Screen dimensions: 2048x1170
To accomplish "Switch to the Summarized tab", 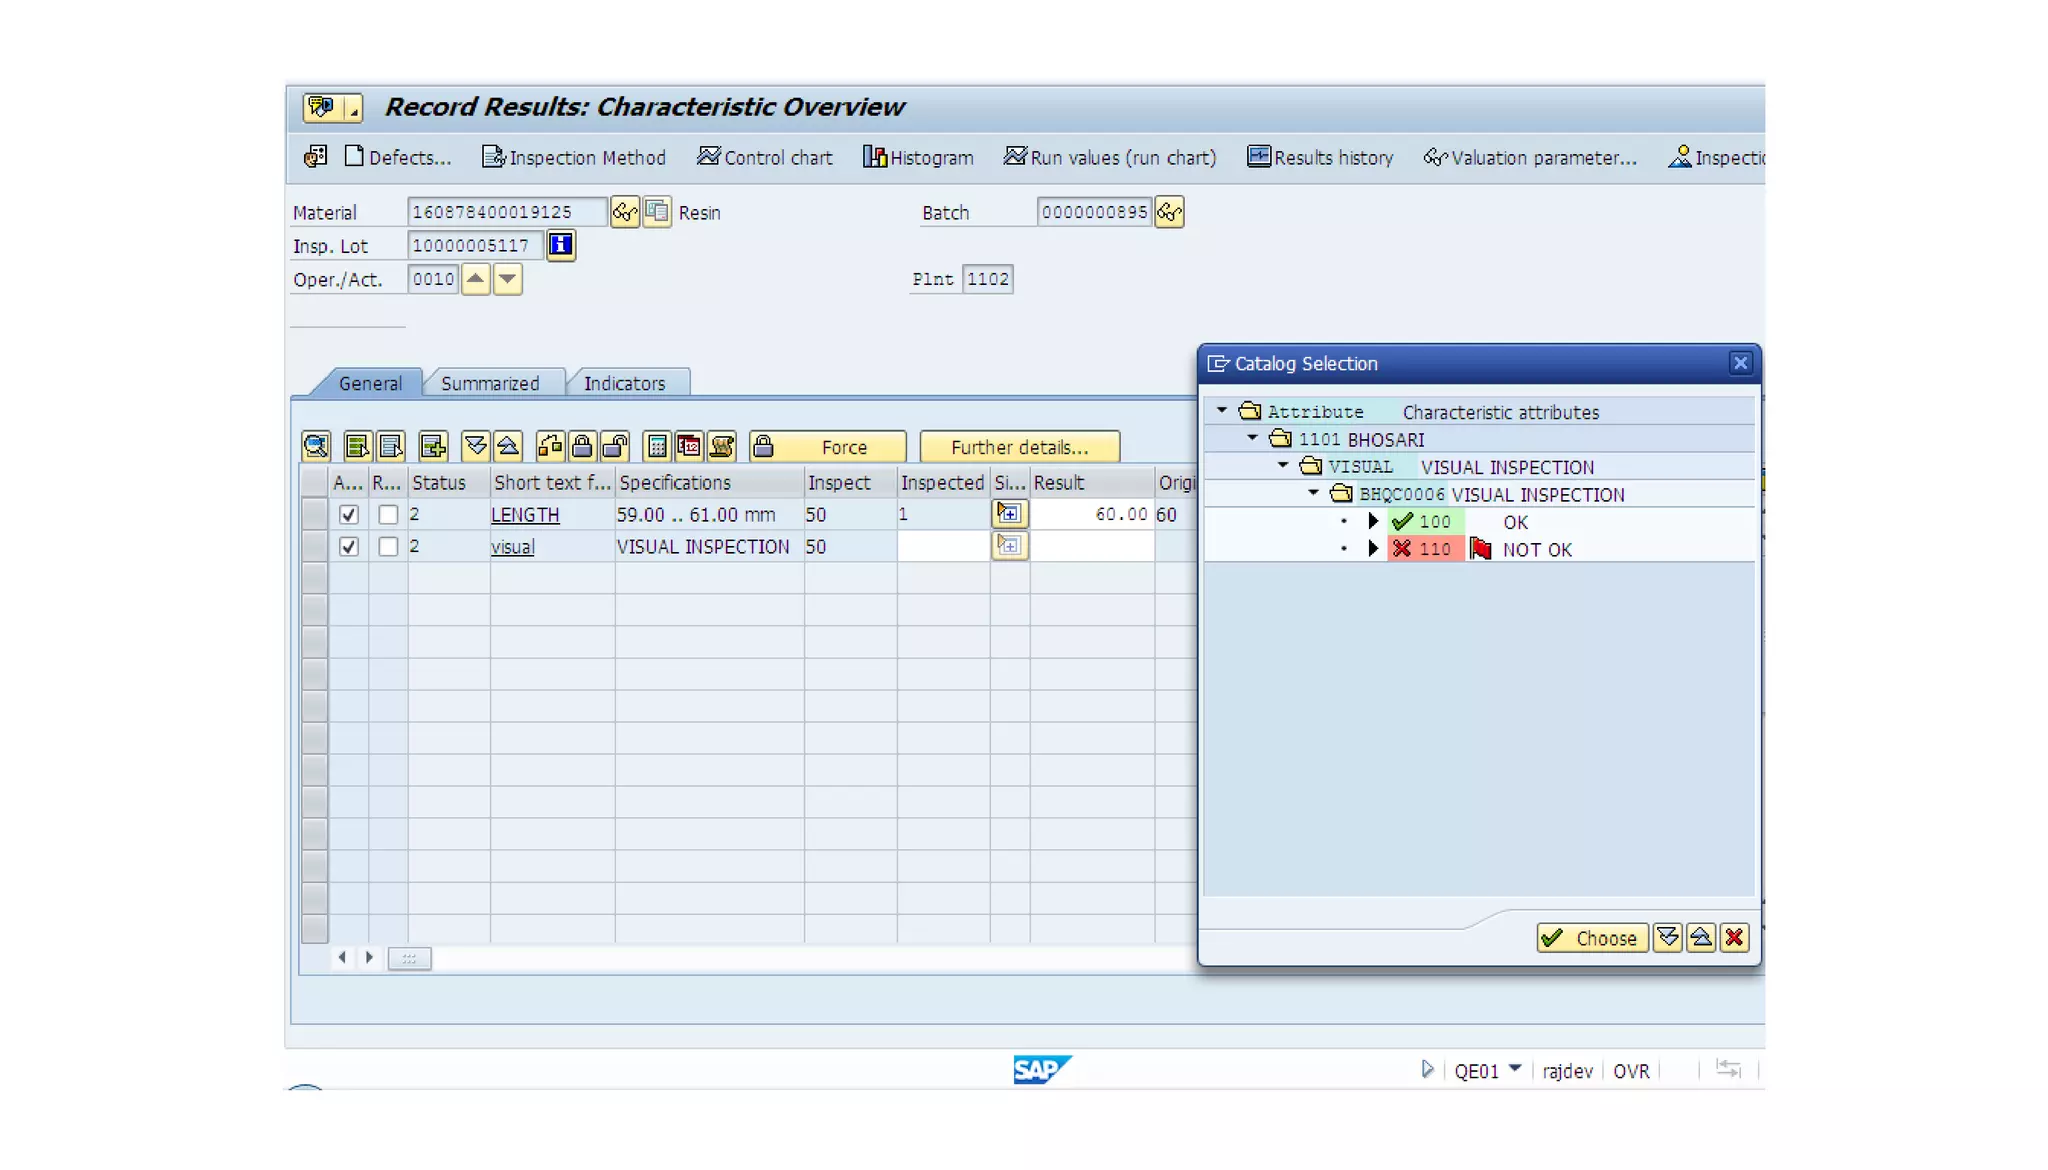I will click(x=489, y=383).
